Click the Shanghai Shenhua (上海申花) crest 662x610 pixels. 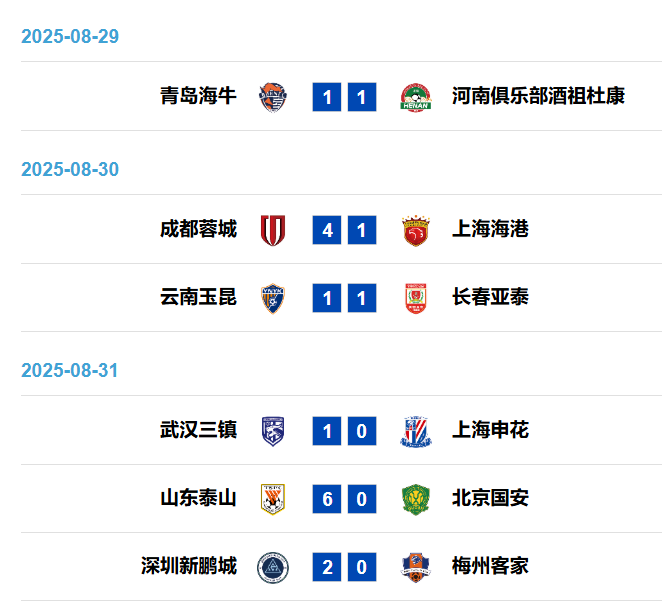point(416,431)
